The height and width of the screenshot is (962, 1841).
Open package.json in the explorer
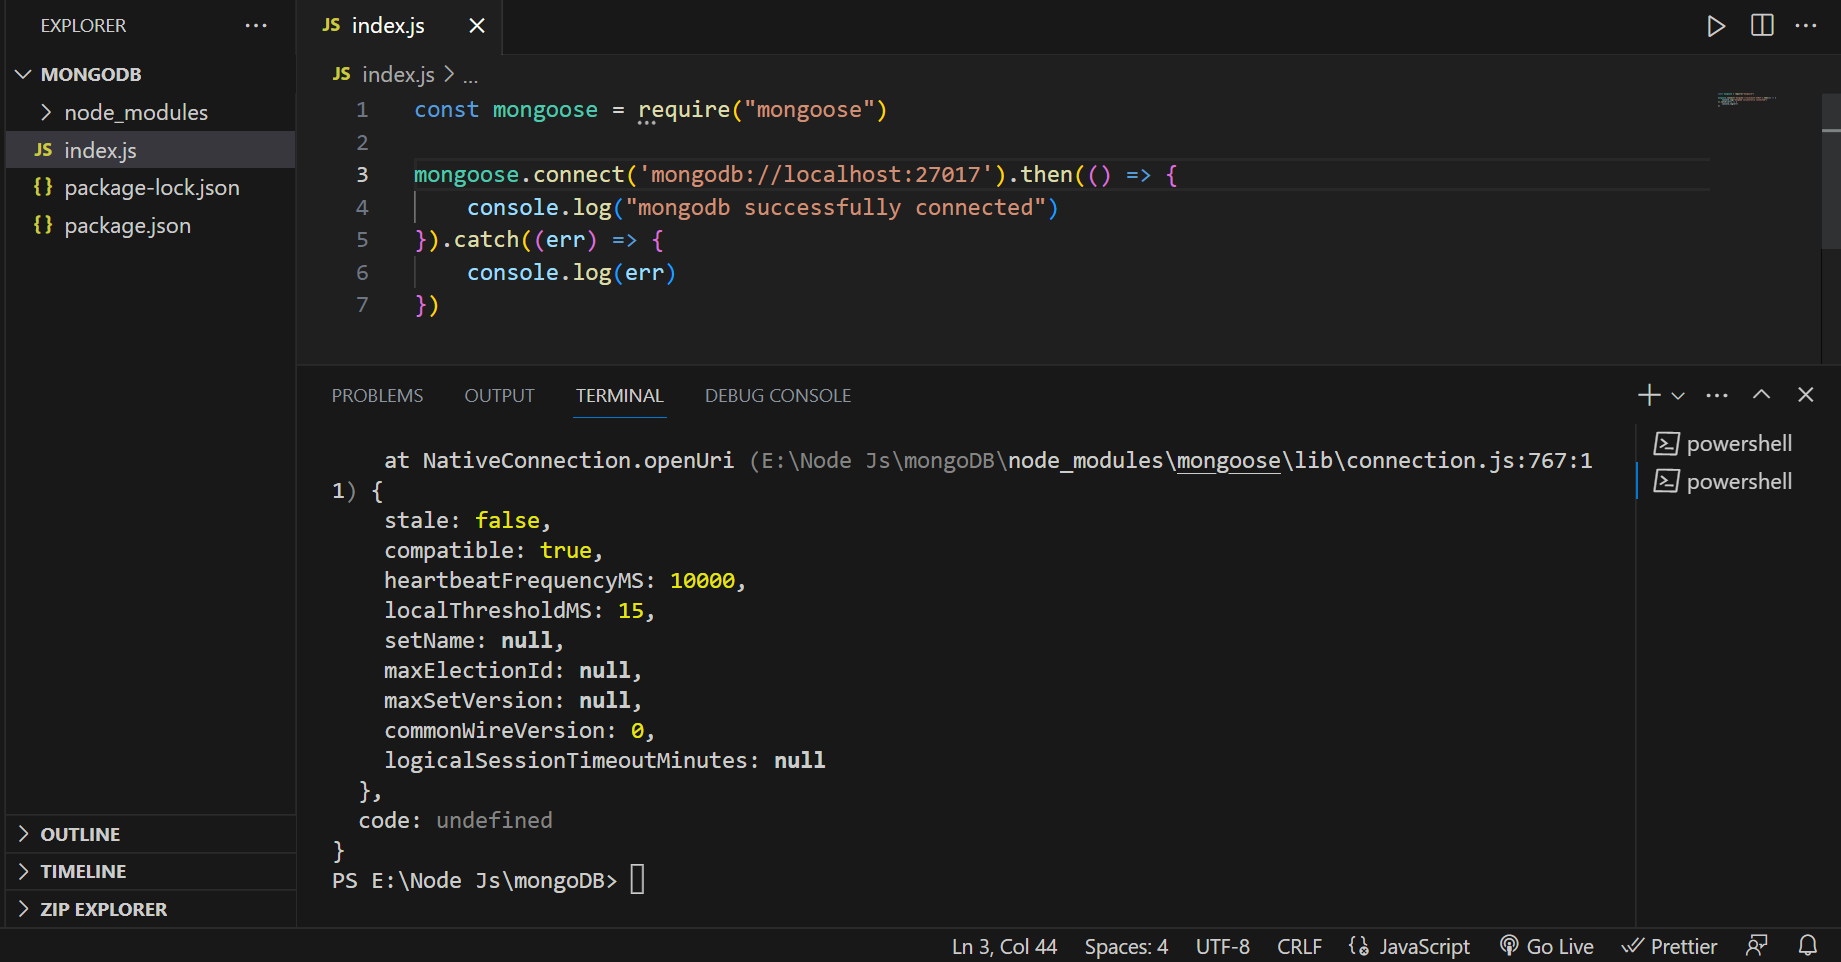click(x=127, y=226)
